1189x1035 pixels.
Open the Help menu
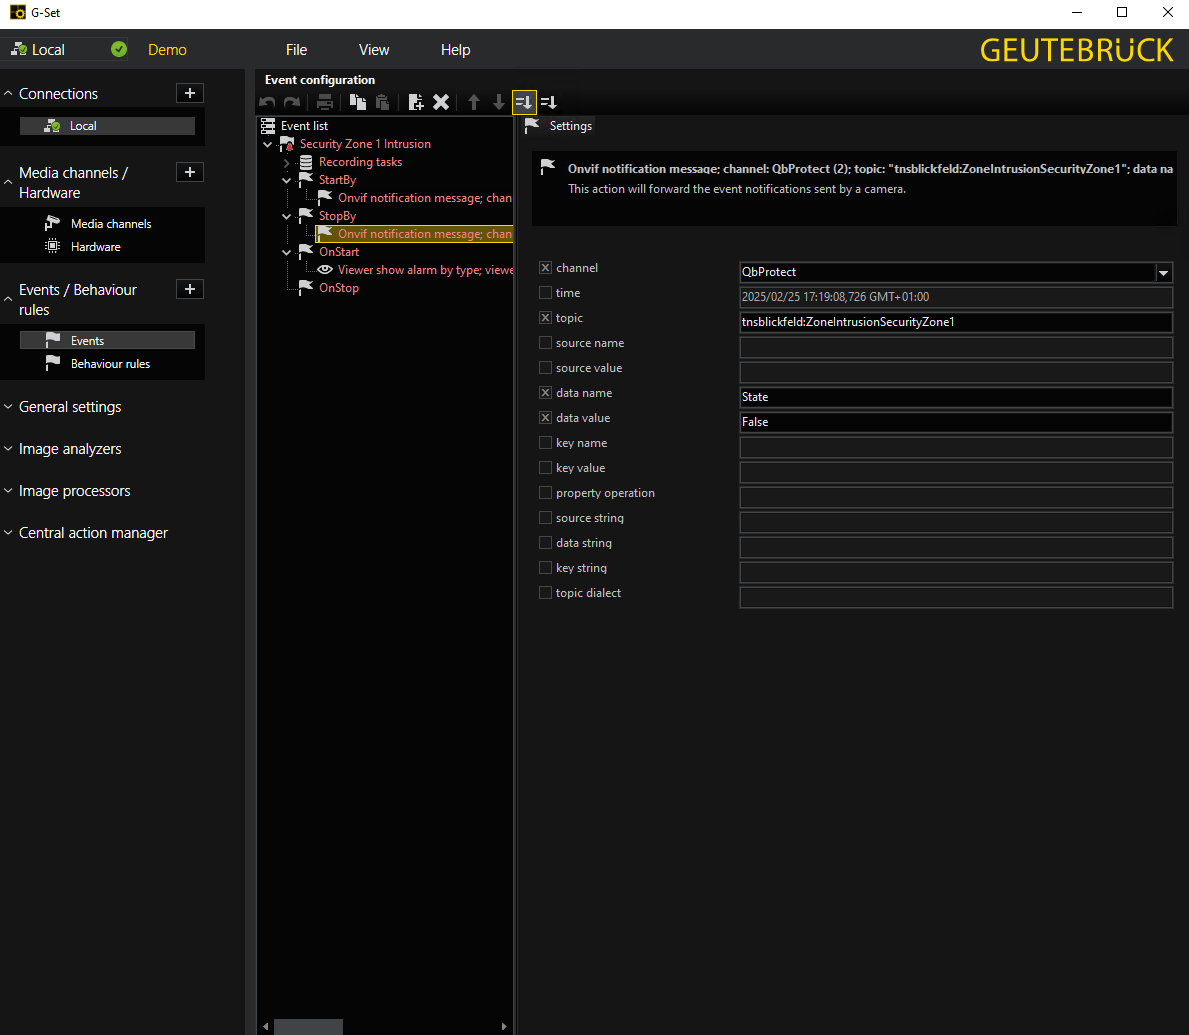455,50
